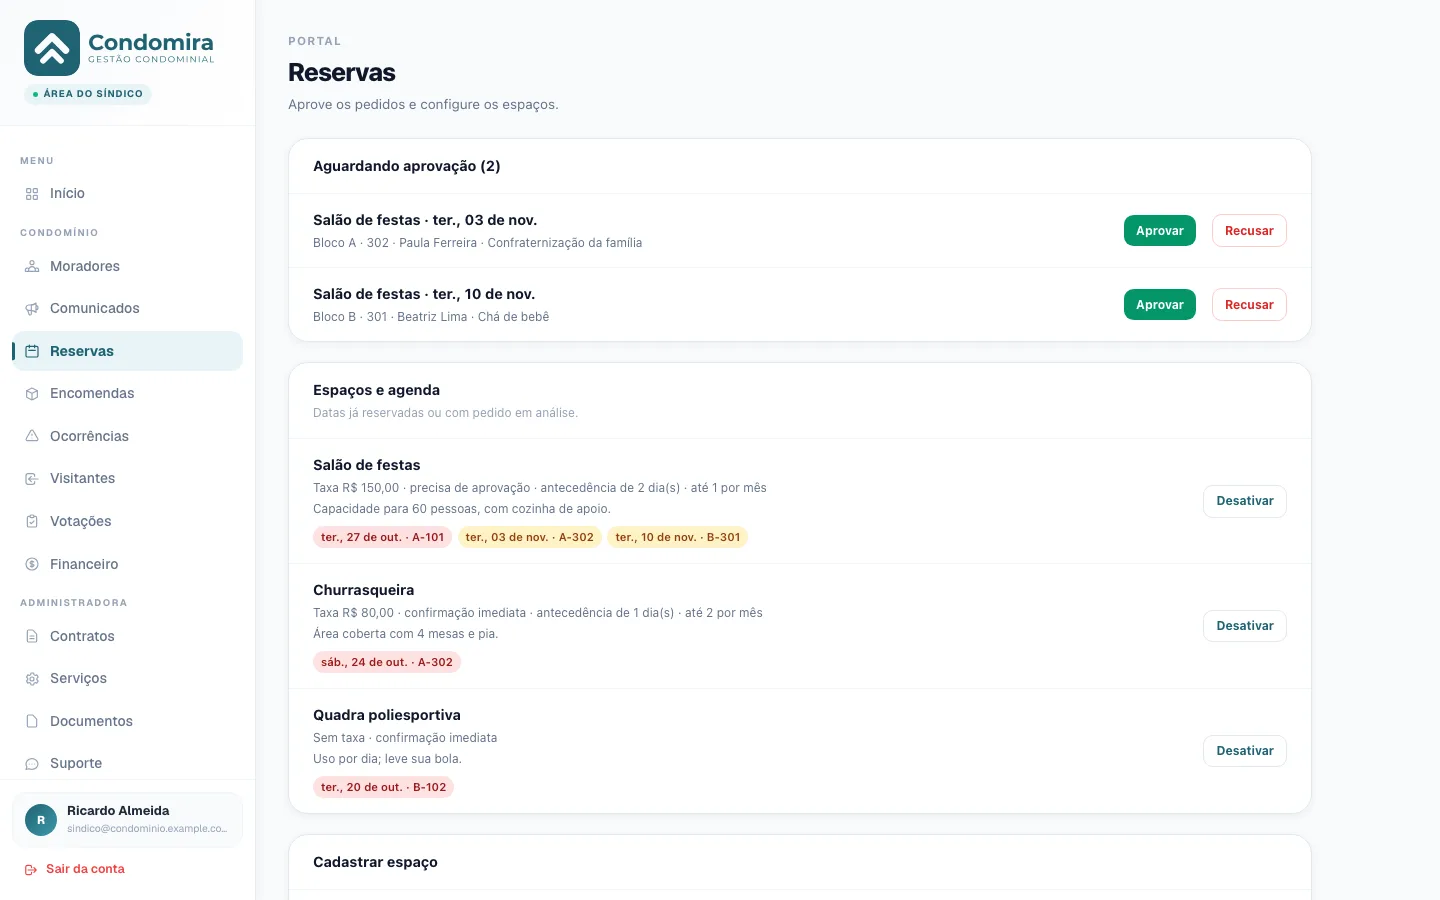Screen dimensions: 1440x900
Task: Select the Encomendas menu entry
Action: [127, 394]
